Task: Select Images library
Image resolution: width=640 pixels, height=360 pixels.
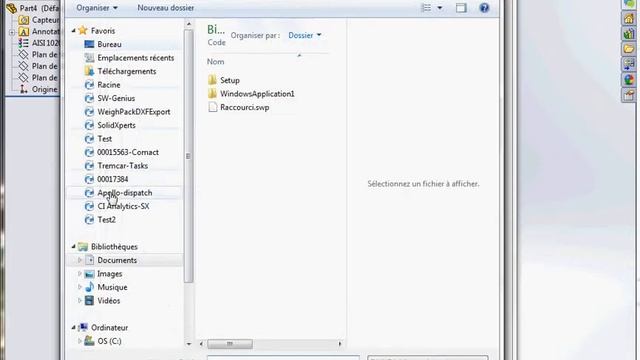Action: 109,273
